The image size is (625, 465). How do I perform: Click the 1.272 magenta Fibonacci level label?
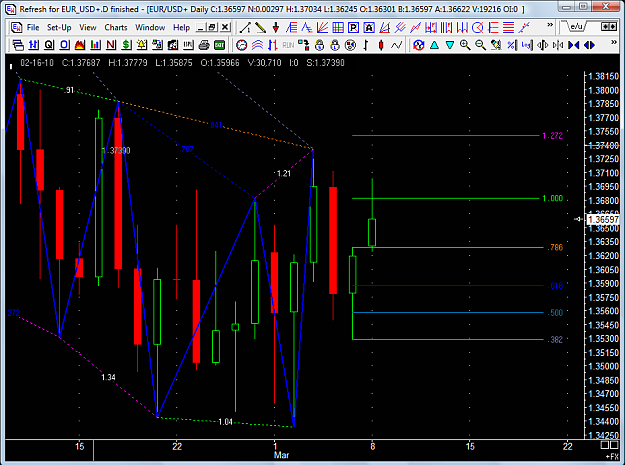pos(553,136)
